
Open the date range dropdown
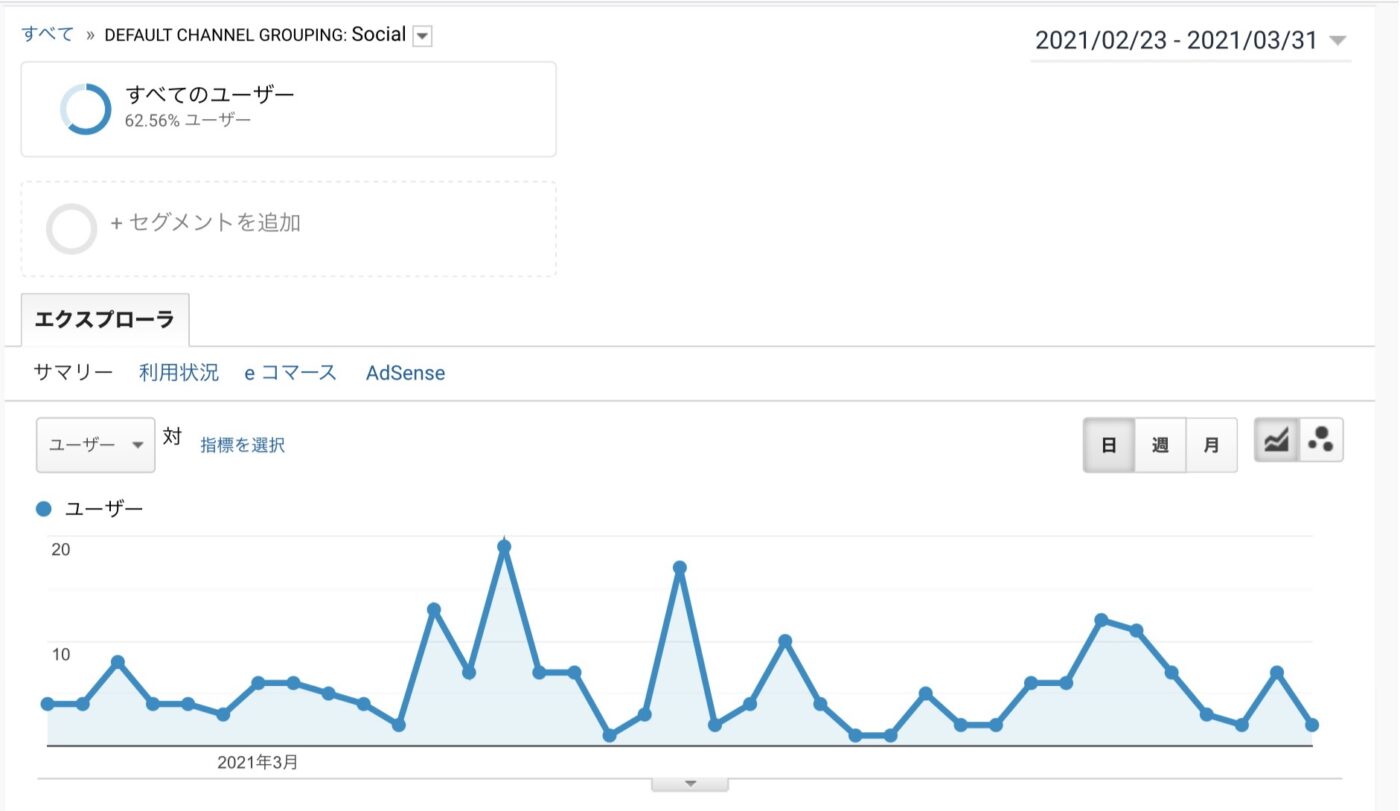click(1190, 41)
